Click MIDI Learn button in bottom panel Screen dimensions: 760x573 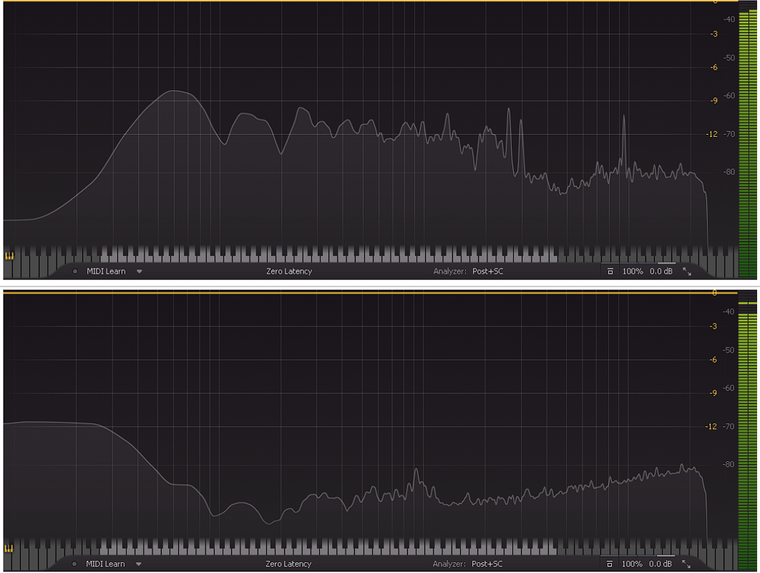point(105,564)
